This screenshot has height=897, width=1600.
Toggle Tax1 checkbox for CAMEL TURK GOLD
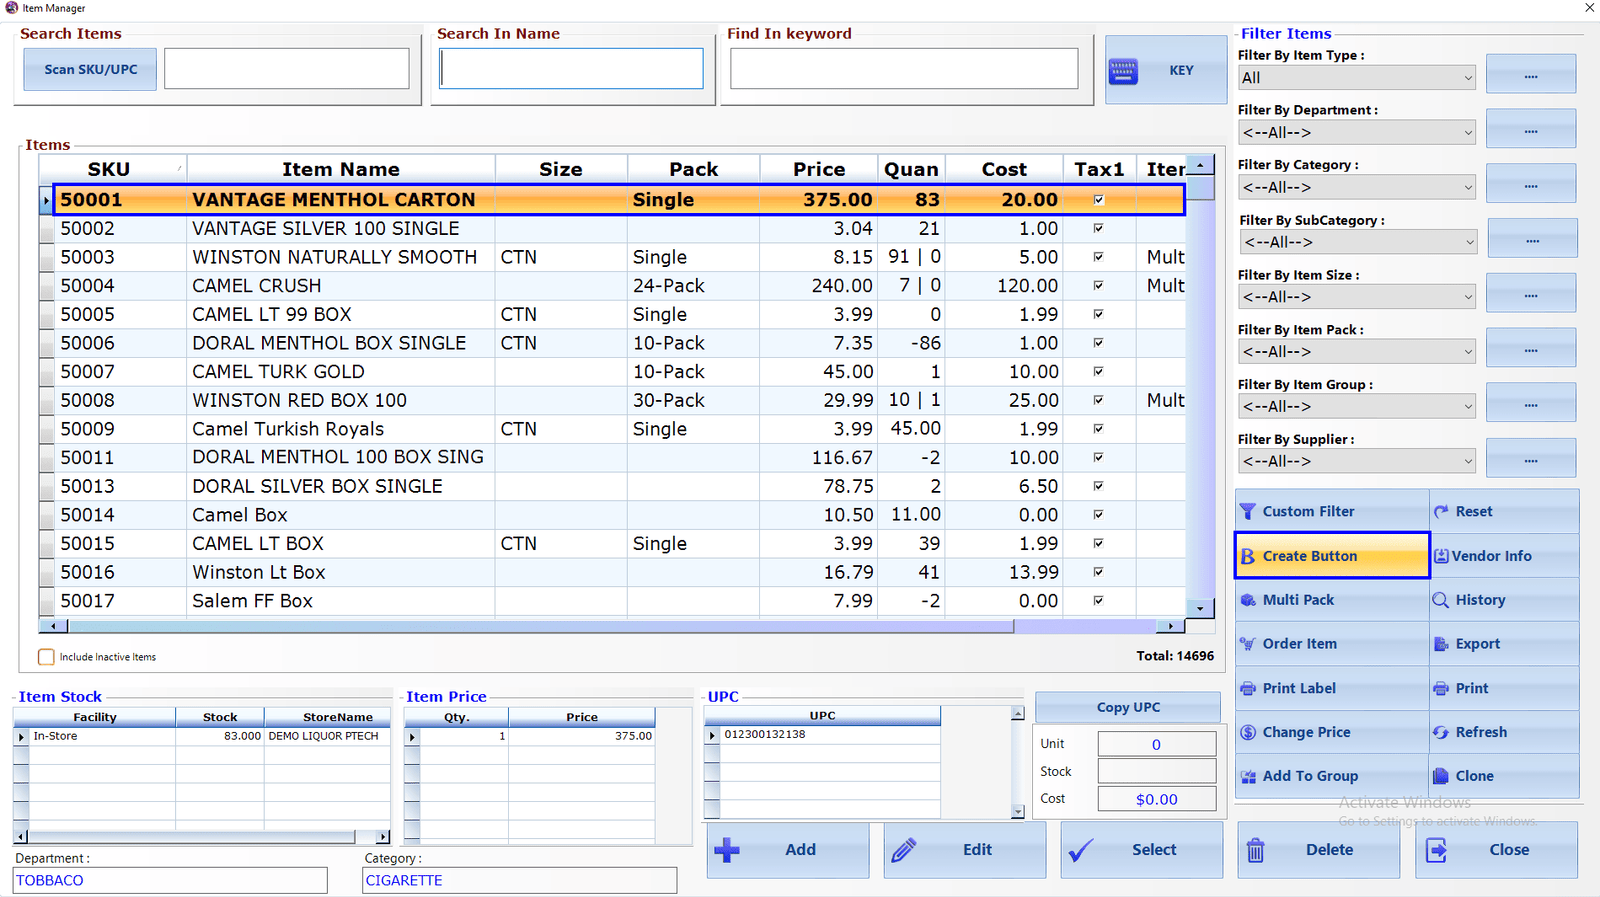click(x=1099, y=371)
